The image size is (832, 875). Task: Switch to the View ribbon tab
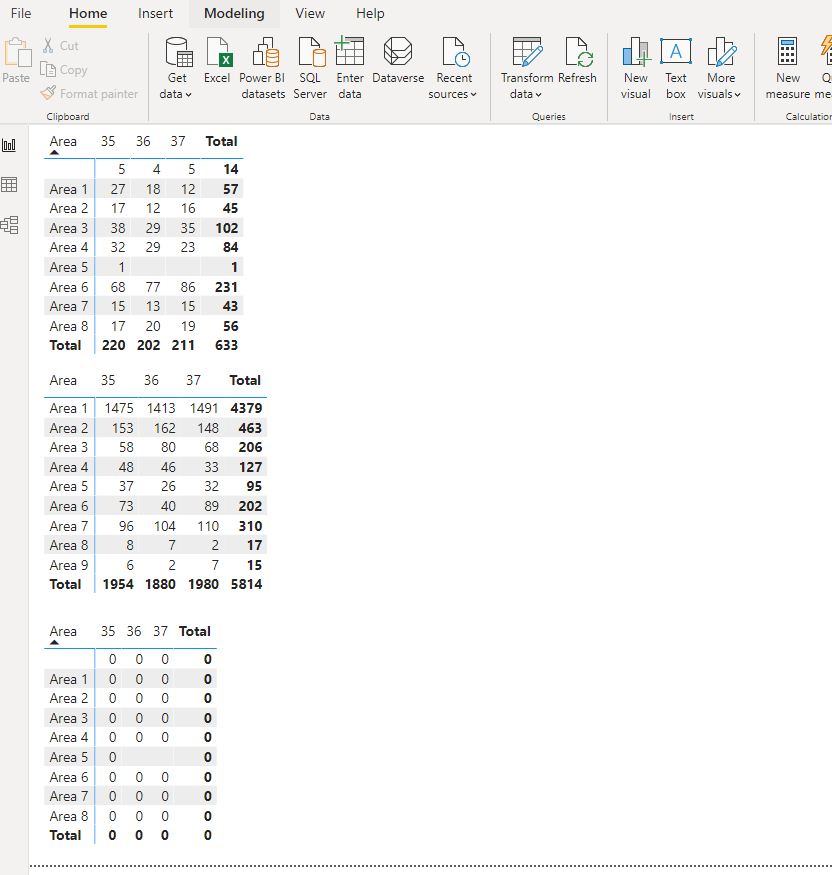(x=310, y=13)
